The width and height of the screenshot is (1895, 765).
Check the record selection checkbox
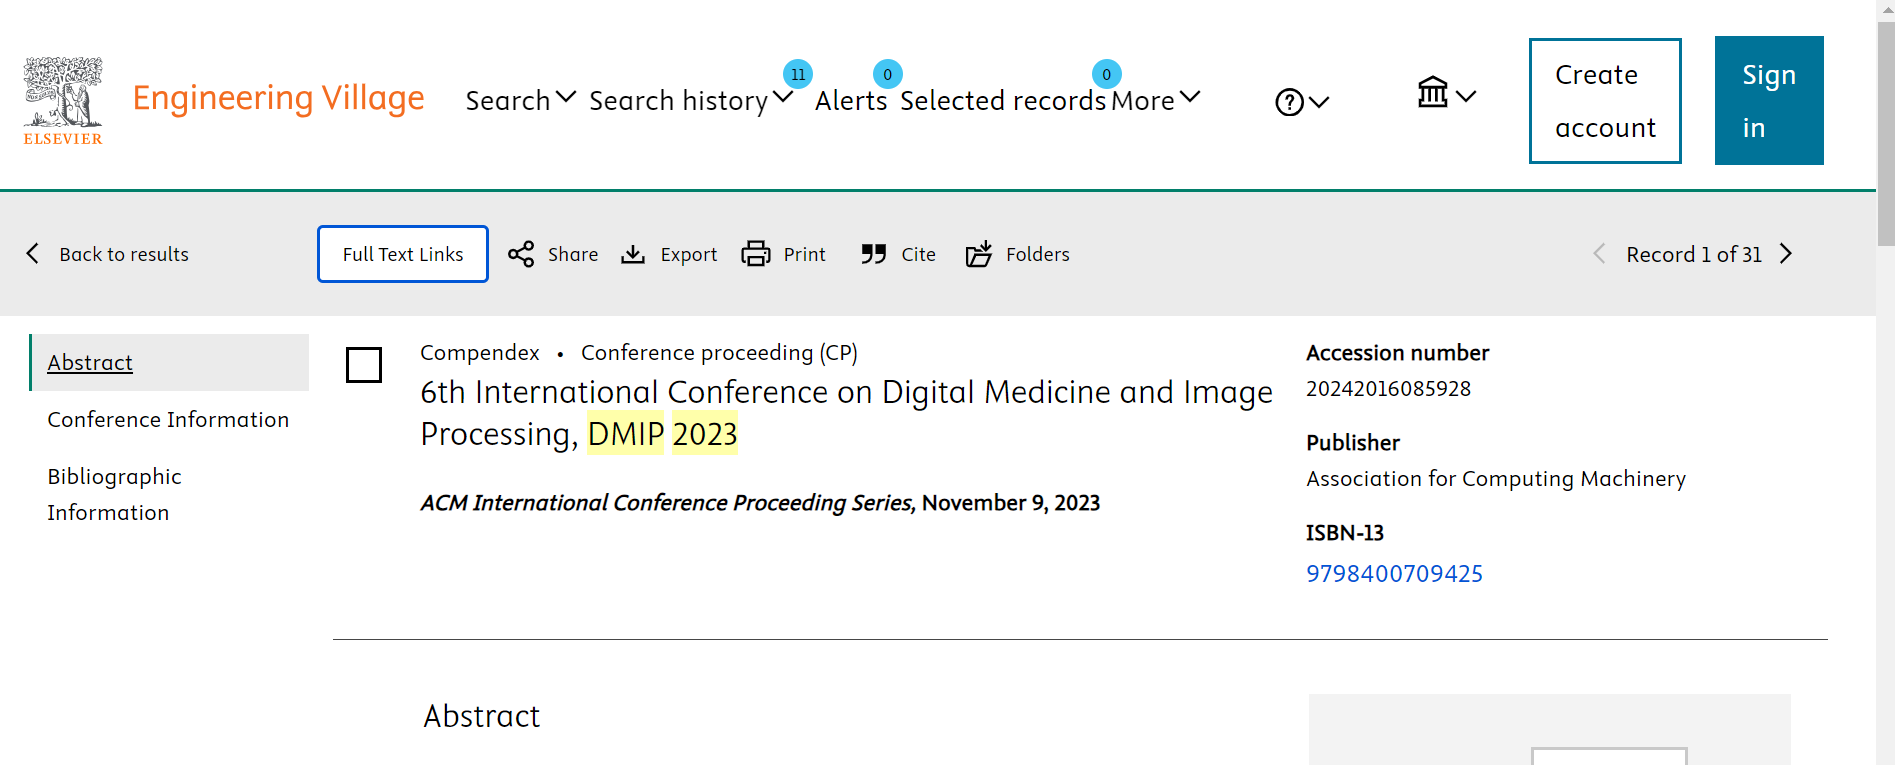pyautogui.click(x=364, y=365)
